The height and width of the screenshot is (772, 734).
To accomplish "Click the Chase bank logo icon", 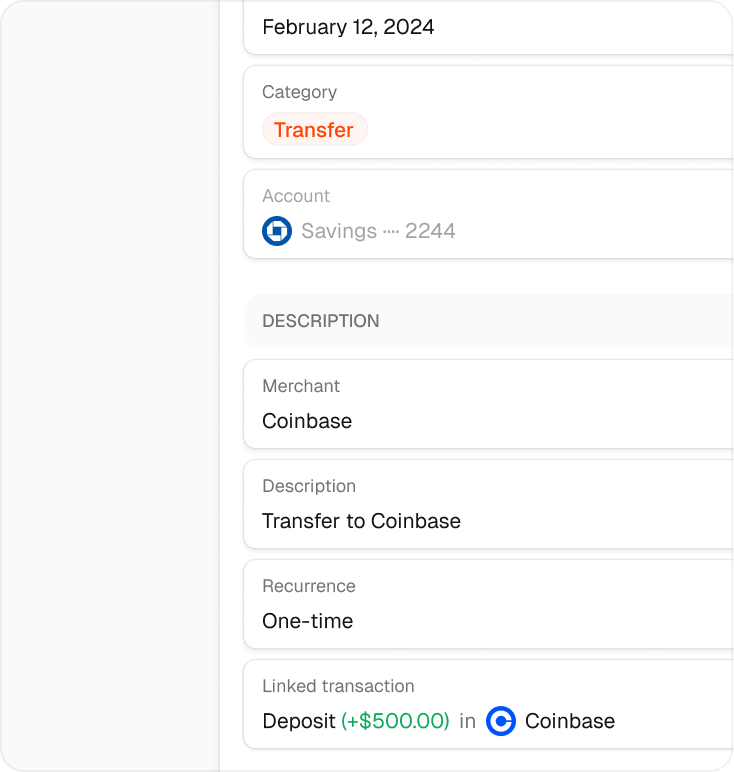I will click(276, 231).
